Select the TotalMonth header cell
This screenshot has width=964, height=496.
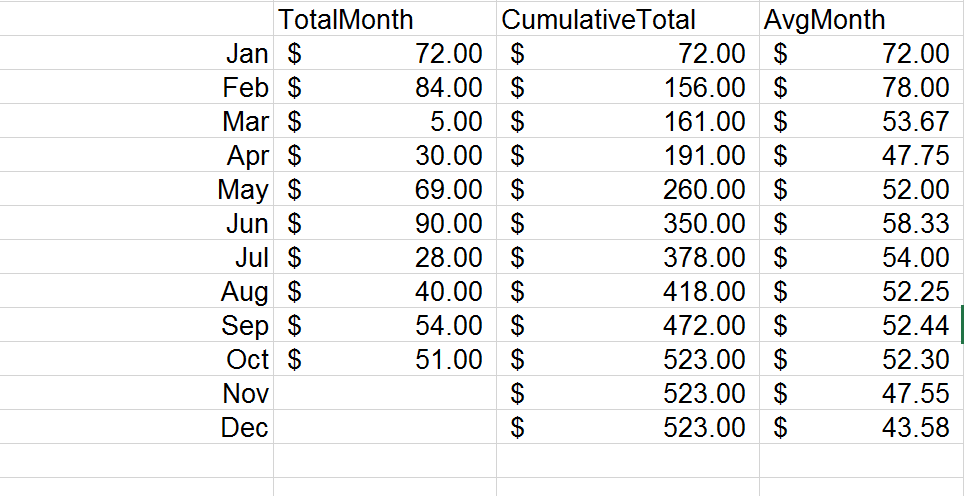pos(385,18)
